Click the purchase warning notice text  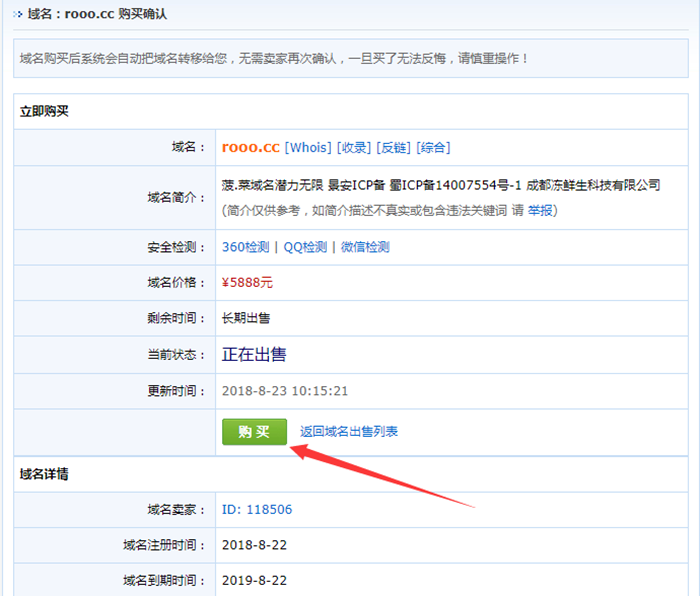pyautogui.click(x=274, y=59)
